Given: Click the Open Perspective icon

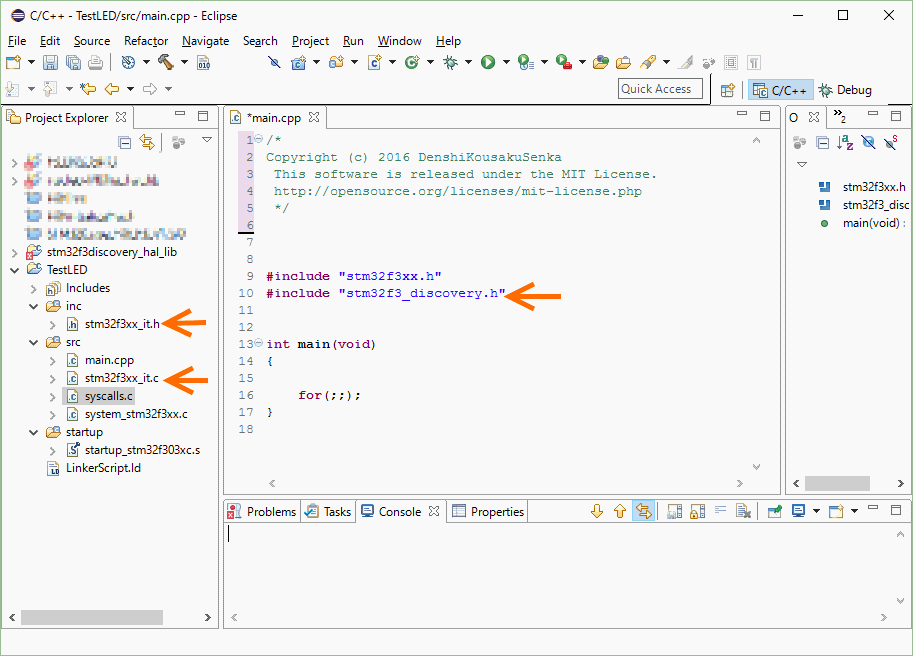Looking at the screenshot, I should click(x=728, y=90).
